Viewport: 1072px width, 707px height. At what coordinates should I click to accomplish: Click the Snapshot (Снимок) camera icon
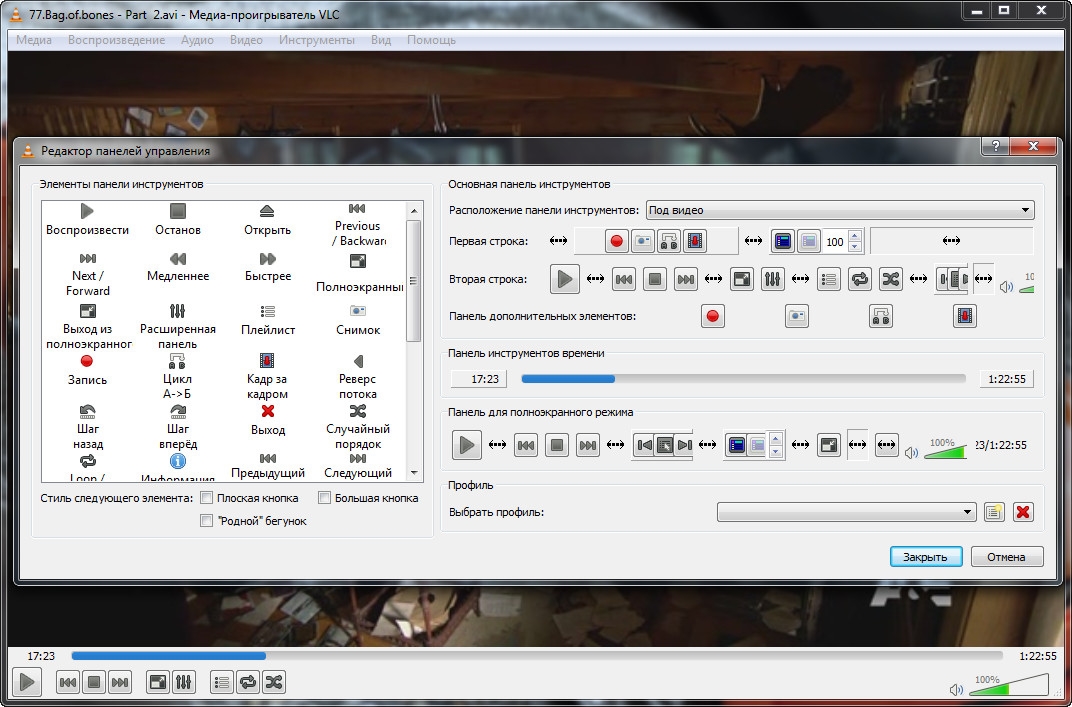358,311
